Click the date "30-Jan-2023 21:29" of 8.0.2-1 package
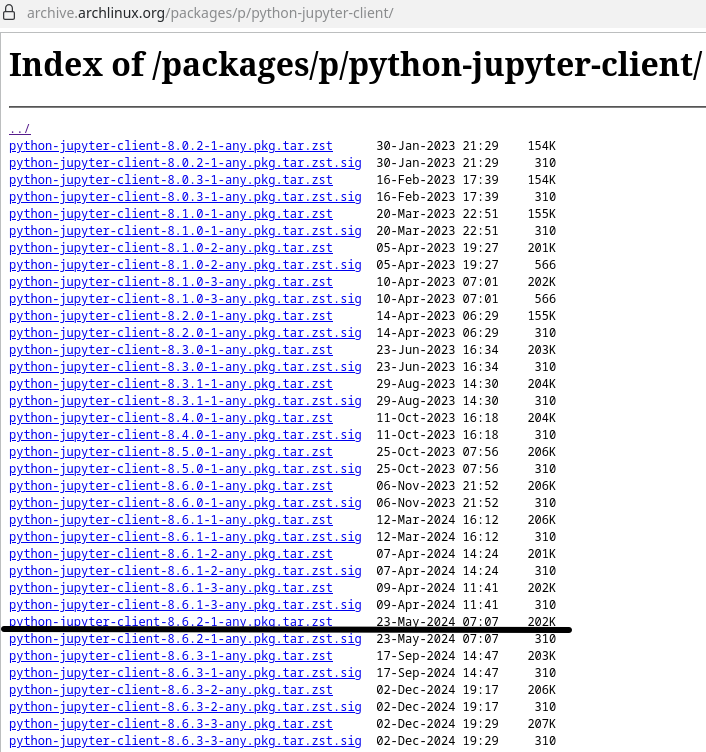706x752 pixels. 437,146
